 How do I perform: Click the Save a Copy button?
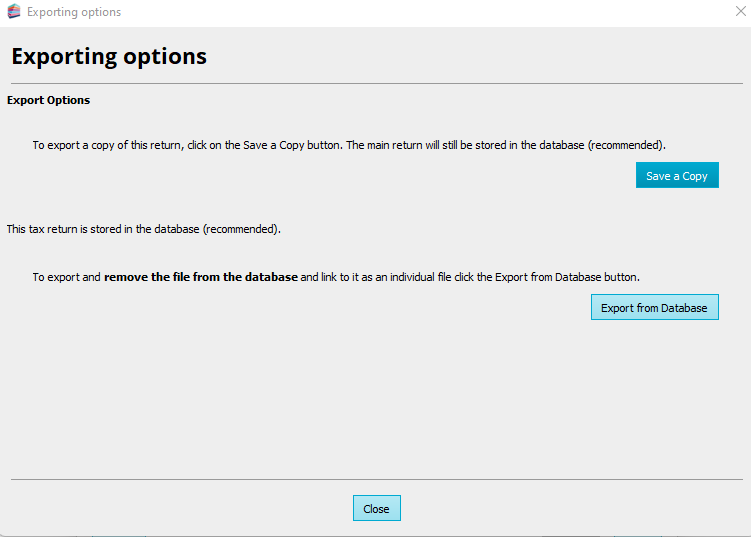pos(677,176)
